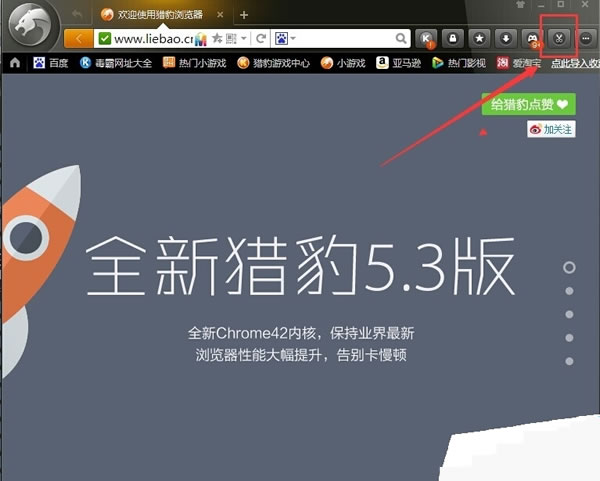Close the 欢迎使用猎豹浏览器 tab
The image size is (600, 481).
[220, 15]
